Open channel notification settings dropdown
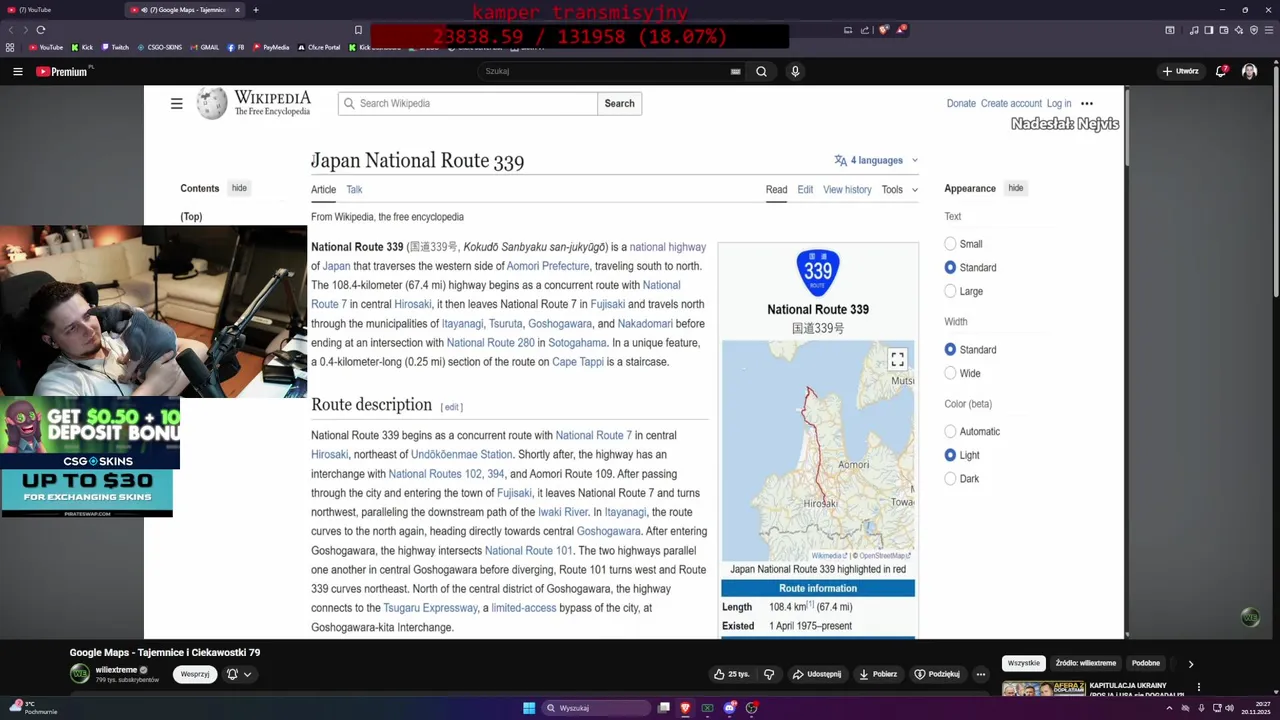The image size is (1280, 720). tap(238, 674)
